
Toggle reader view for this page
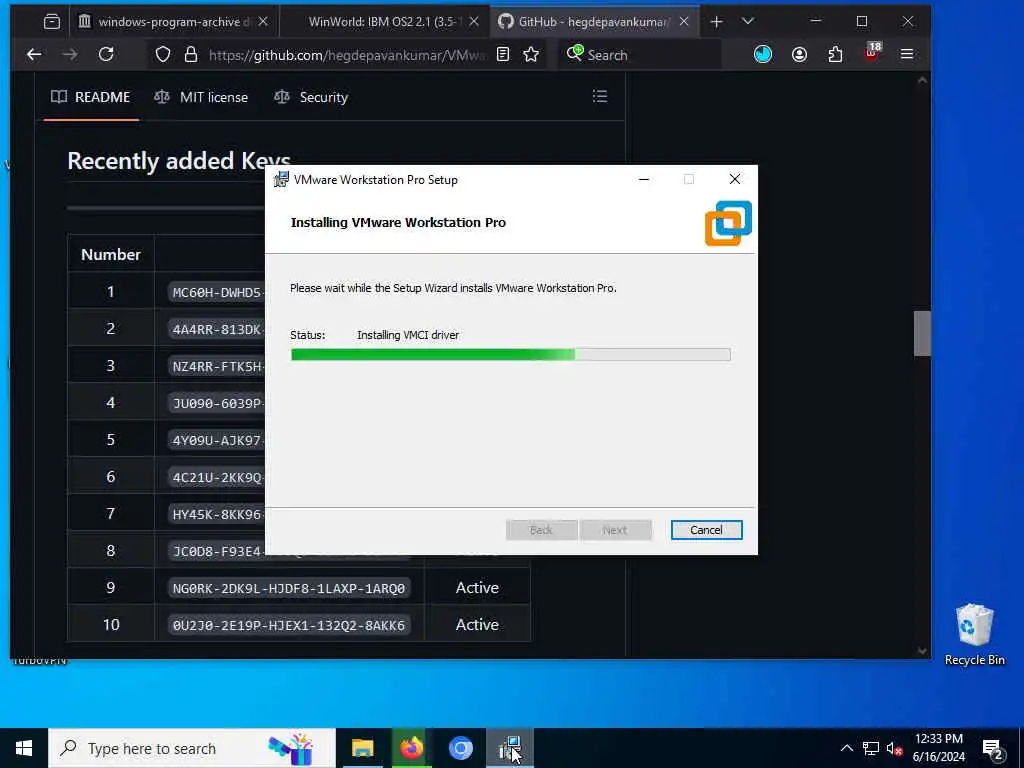tap(503, 55)
